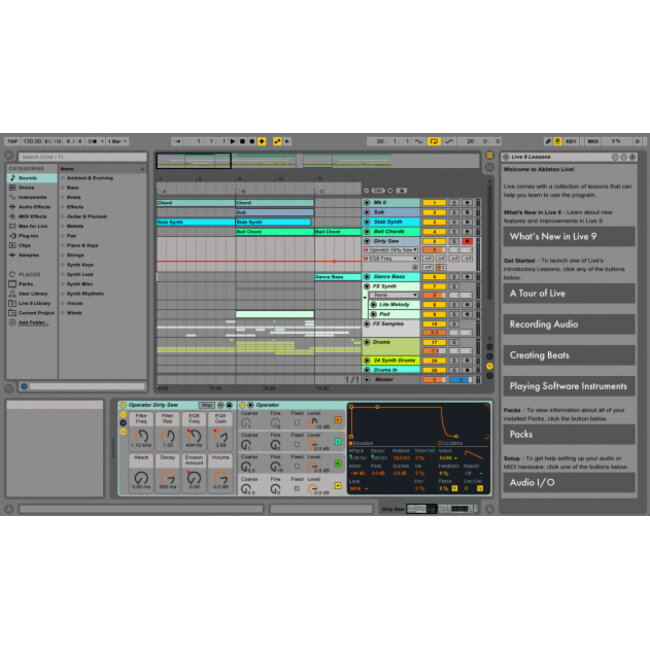
Task: Expand the Ambient & Evolving folder
Action: pyautogui.click(x=63, y=178)
